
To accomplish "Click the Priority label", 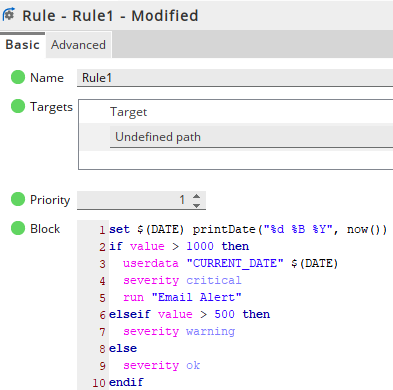I will coord(50,200).
